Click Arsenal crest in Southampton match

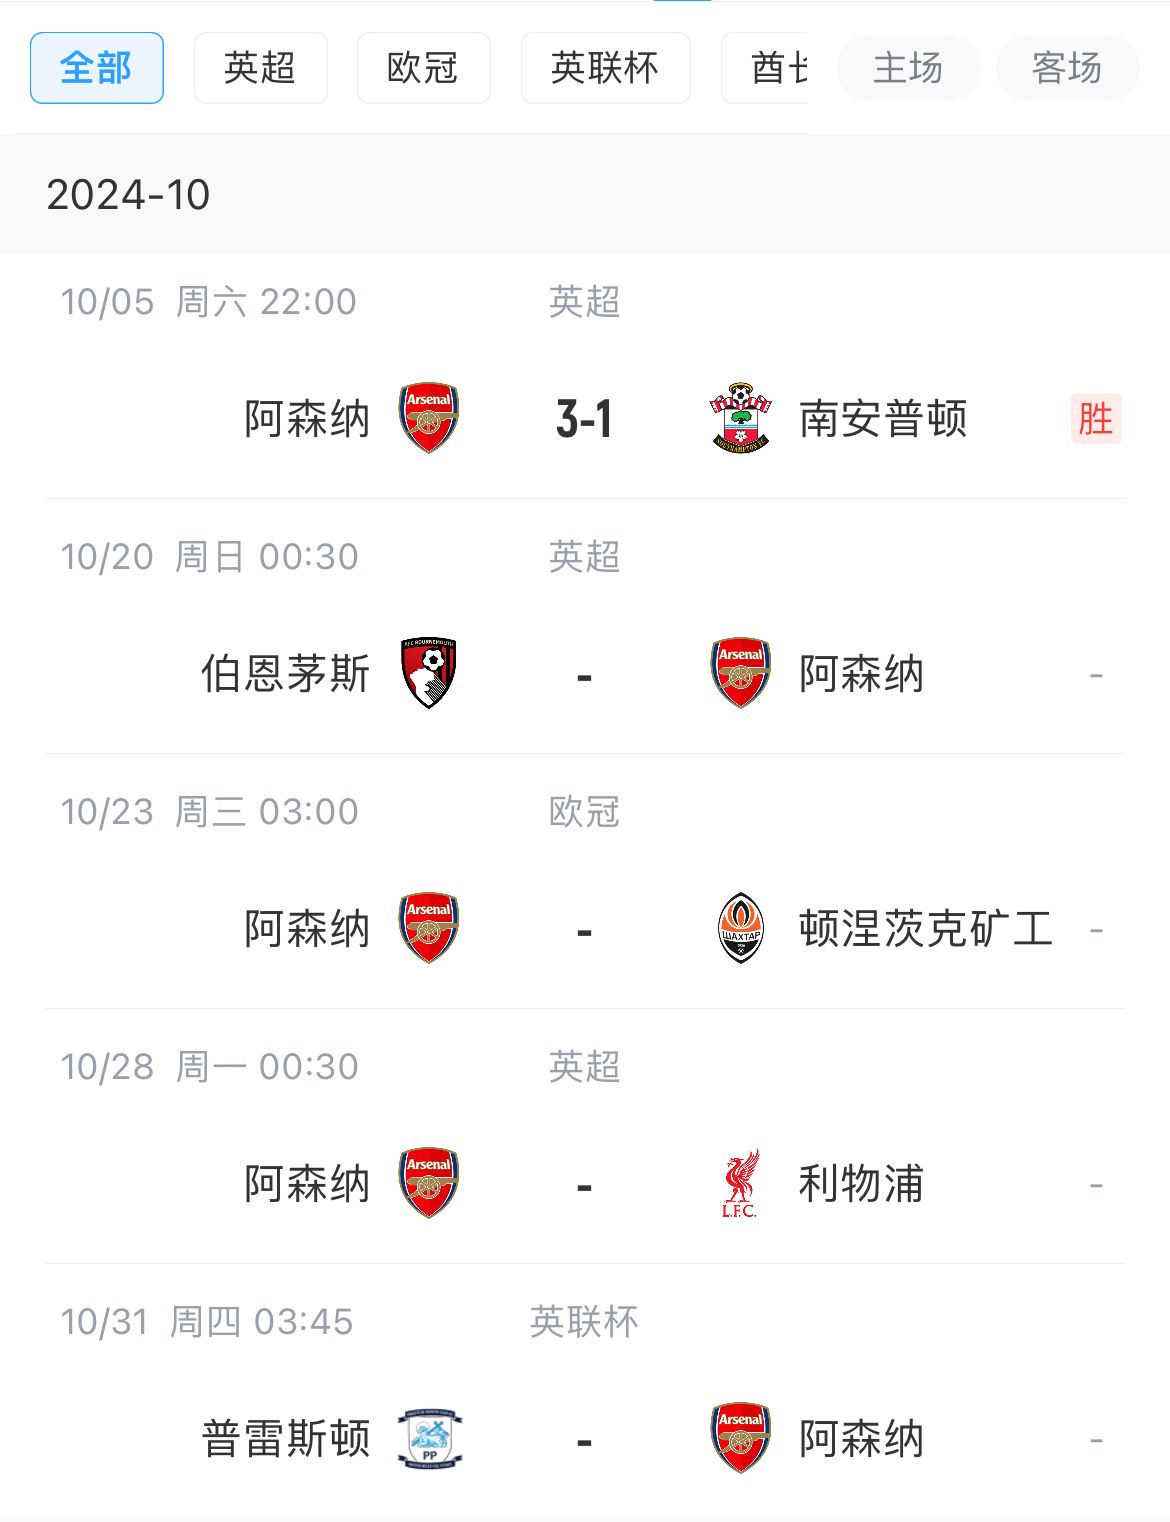pyautogui.click(x=429, y=418)
